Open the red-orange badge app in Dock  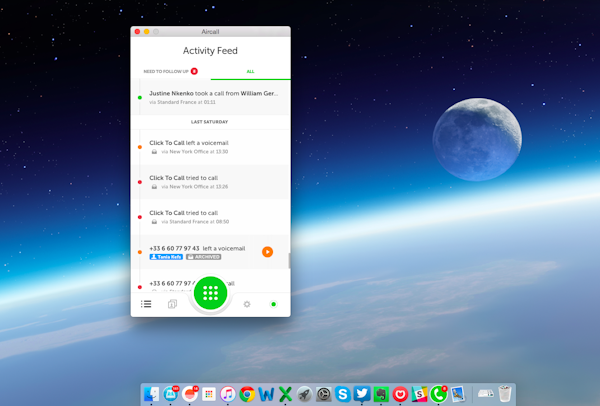pos(190,394)
